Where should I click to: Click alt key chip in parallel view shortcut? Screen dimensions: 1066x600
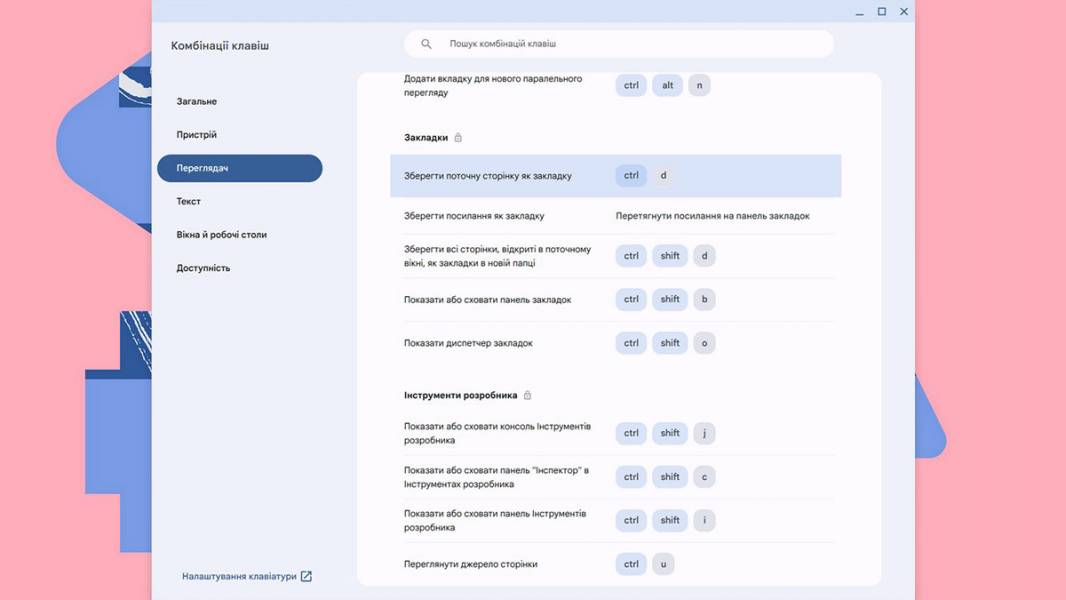[668, 85]
